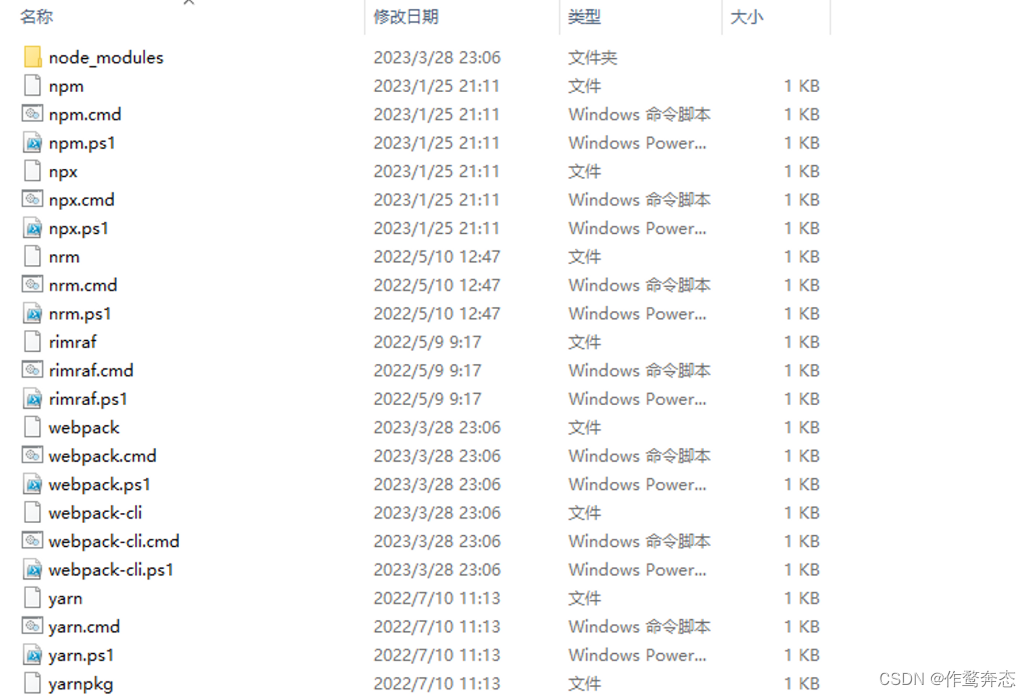Click the webpack file icon

32,427
